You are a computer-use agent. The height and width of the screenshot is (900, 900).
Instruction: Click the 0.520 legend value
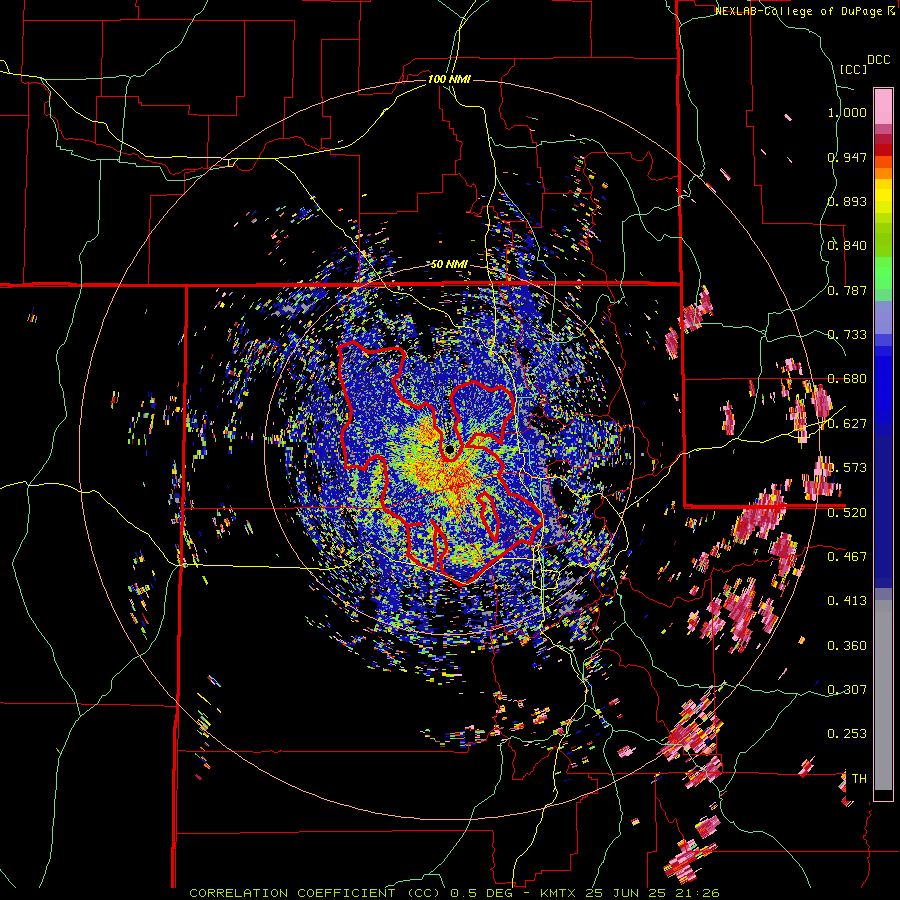click(847, 513)
